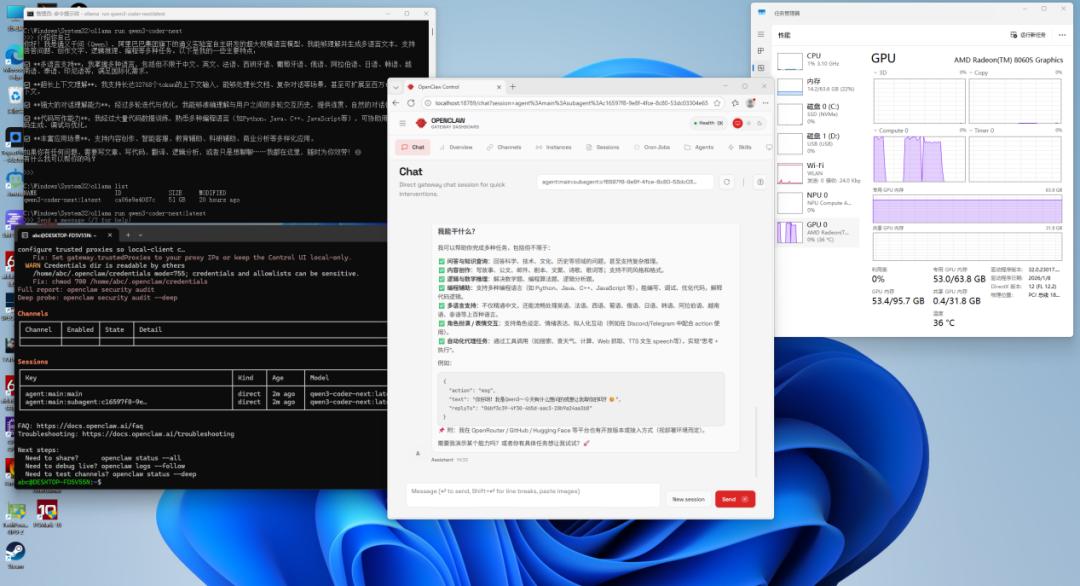Select Memory in Task Manager performance list
This screenshot has height=586, width=1080.
click(x=818, y=85)
